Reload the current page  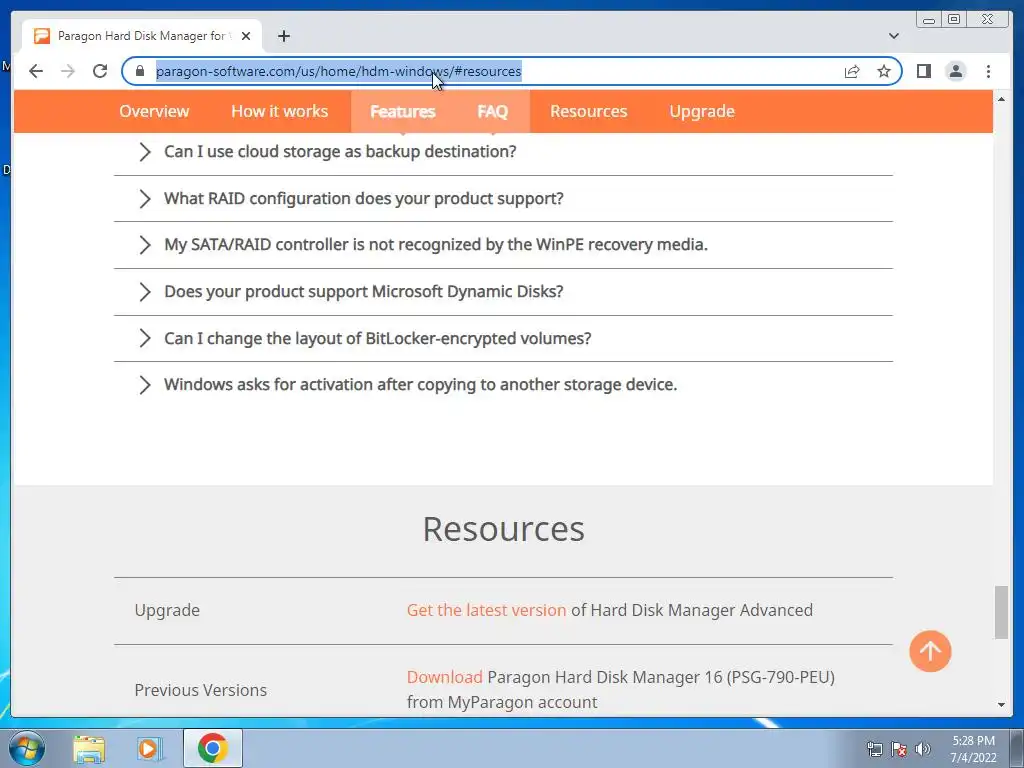[x=100, y=71]
